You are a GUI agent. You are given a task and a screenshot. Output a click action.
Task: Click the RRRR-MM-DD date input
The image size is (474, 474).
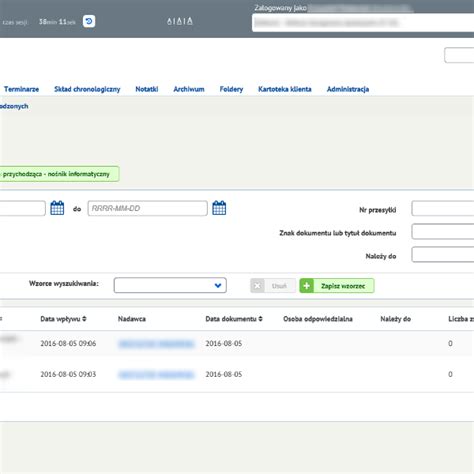coord(147,208)
